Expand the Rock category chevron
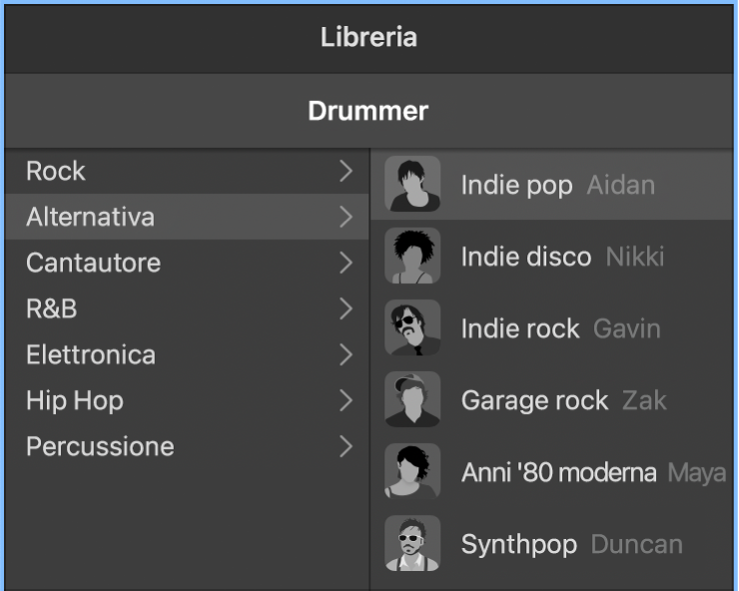Viewport: 739px width, 591px height. point(346,171)
